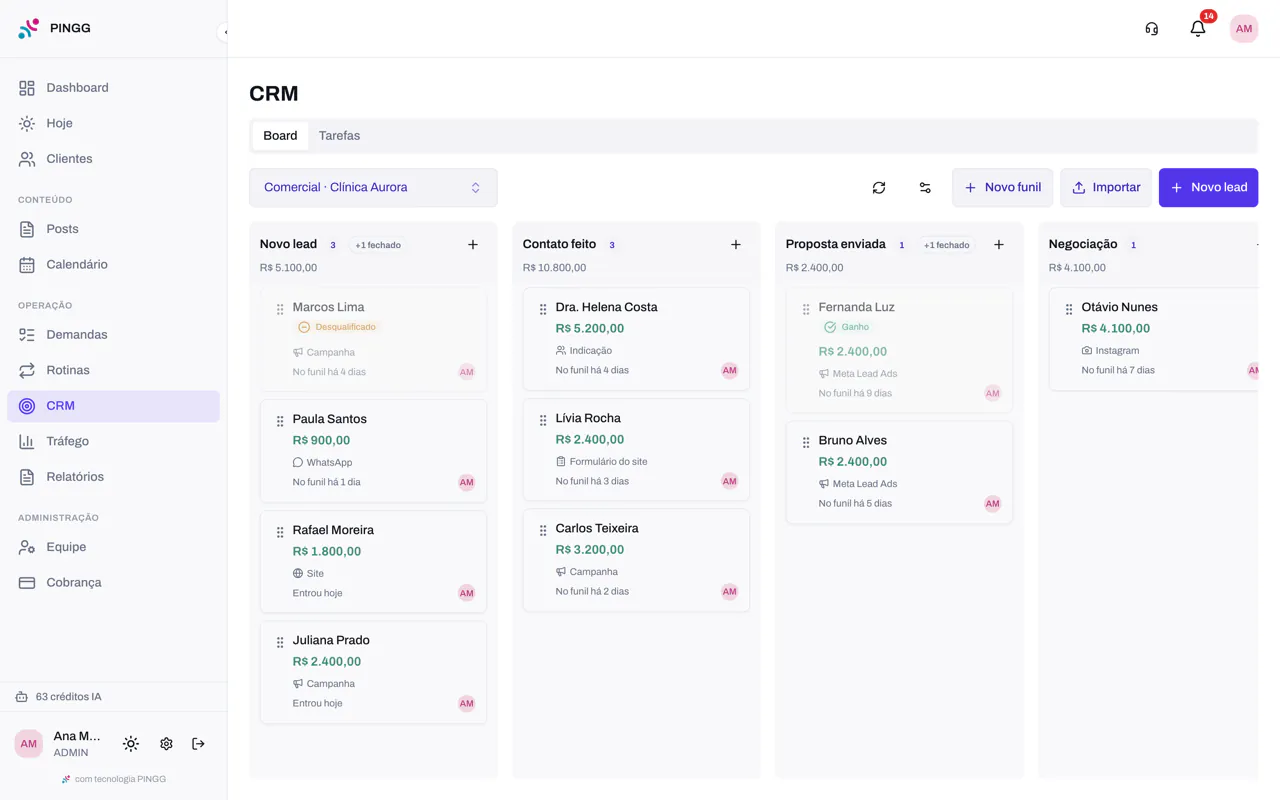Go to Dashboard in the sidebar
Viewport: 1280px width, 800px height.
click(113, 88)
